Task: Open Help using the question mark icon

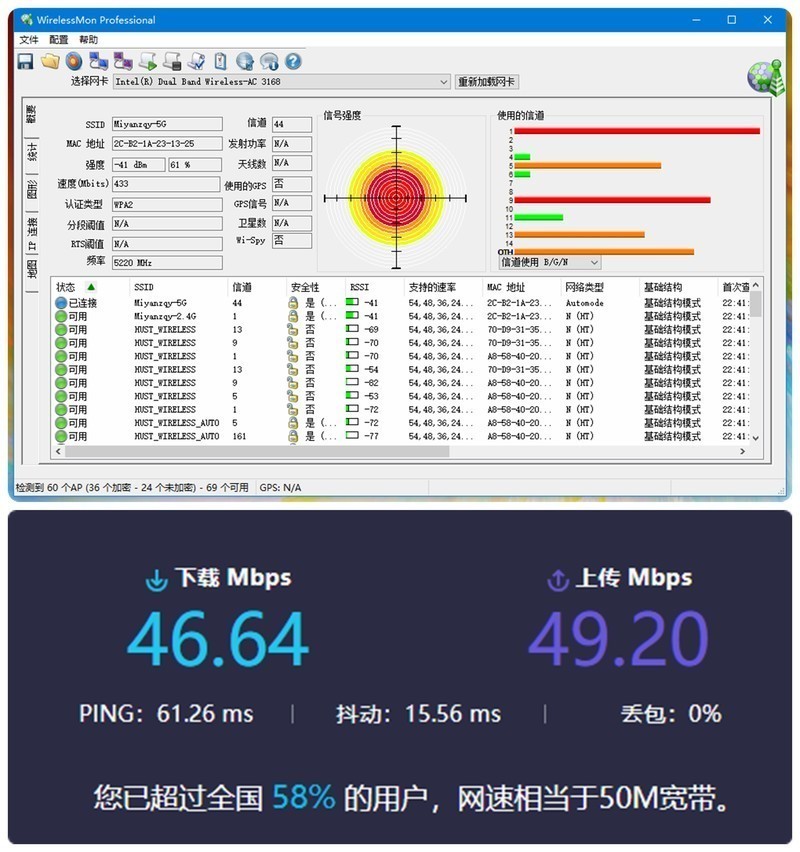Action: pyautogui.click(x=293, y=60)
